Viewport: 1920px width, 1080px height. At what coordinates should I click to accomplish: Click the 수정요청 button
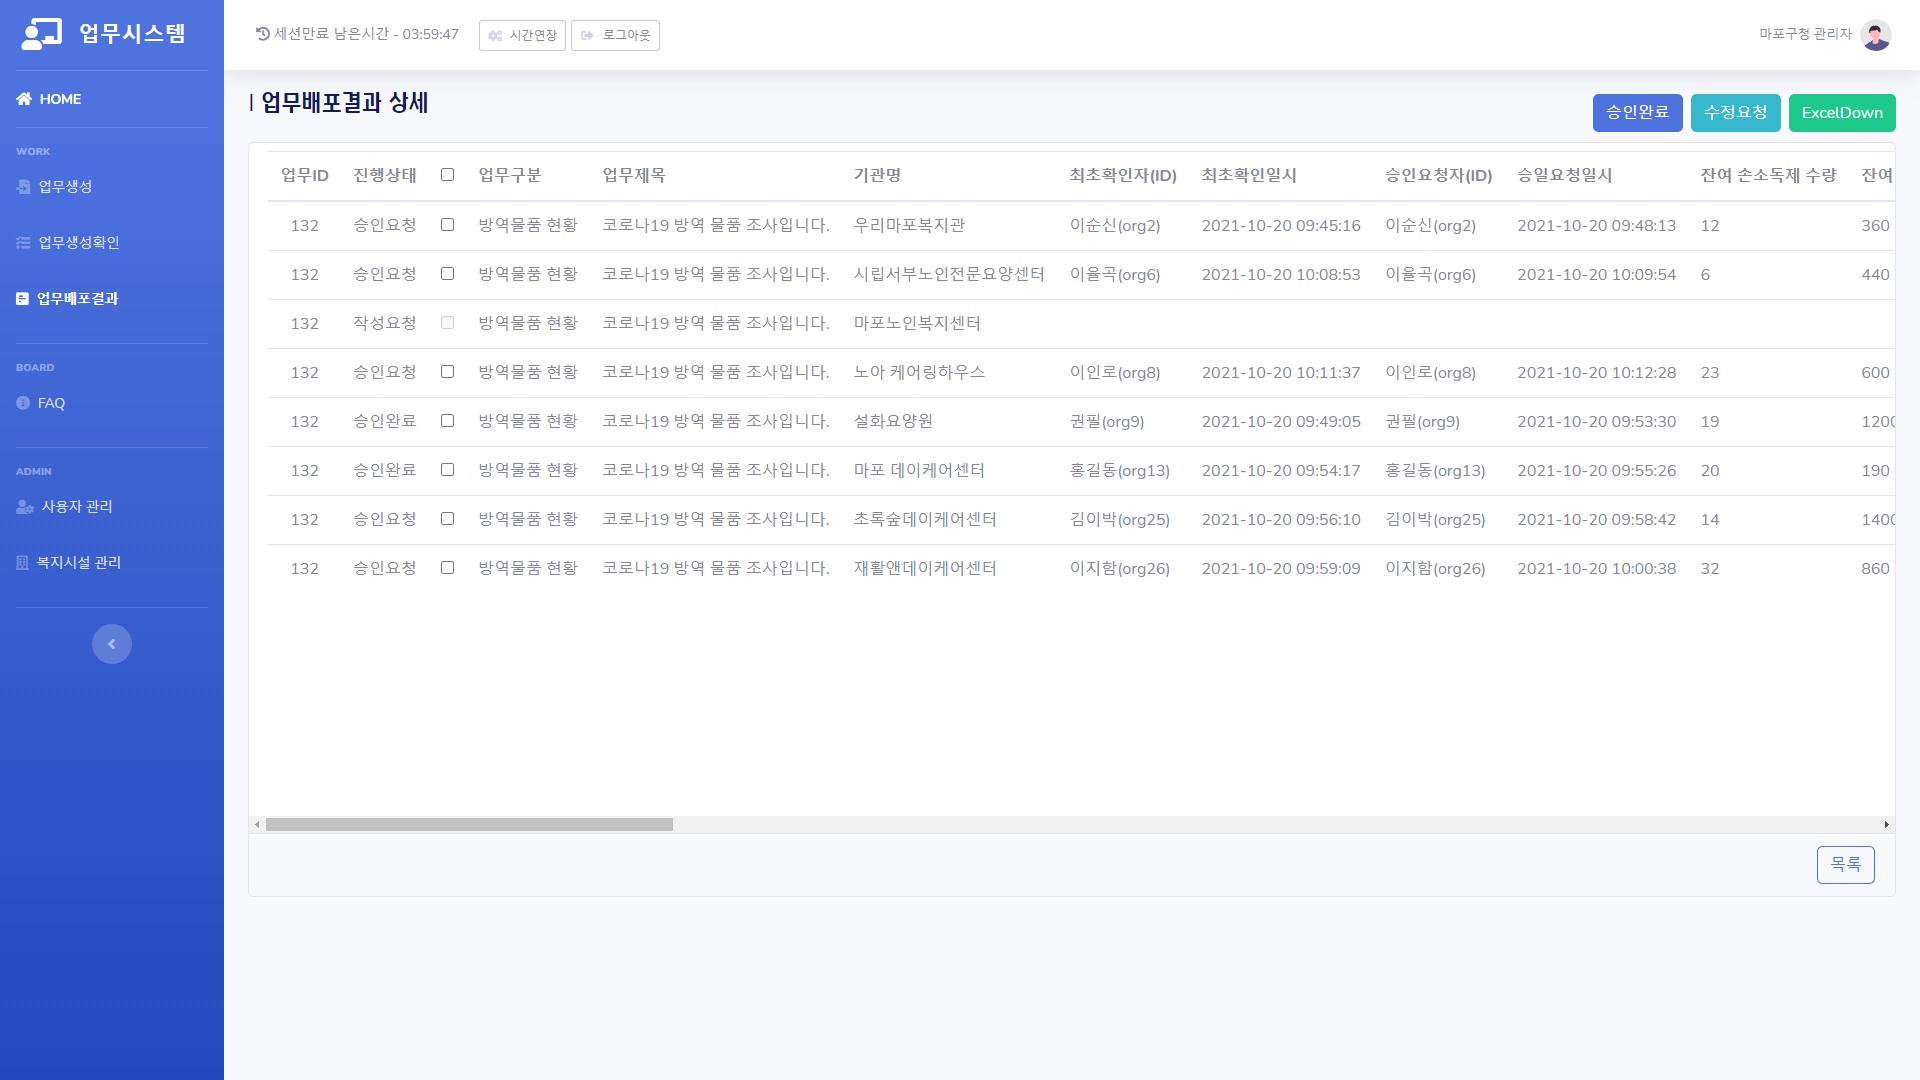1736,113
